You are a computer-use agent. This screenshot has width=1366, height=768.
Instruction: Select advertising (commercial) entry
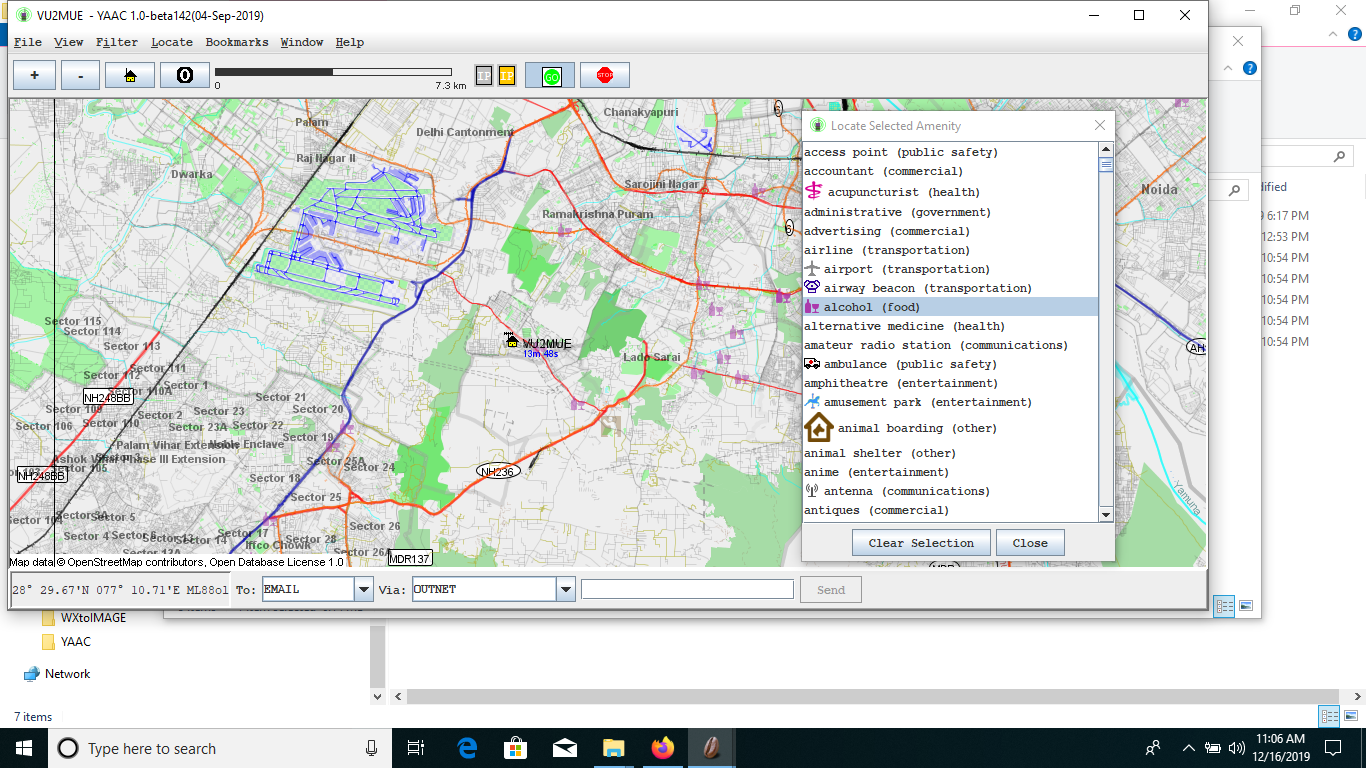tap(950, 231)
